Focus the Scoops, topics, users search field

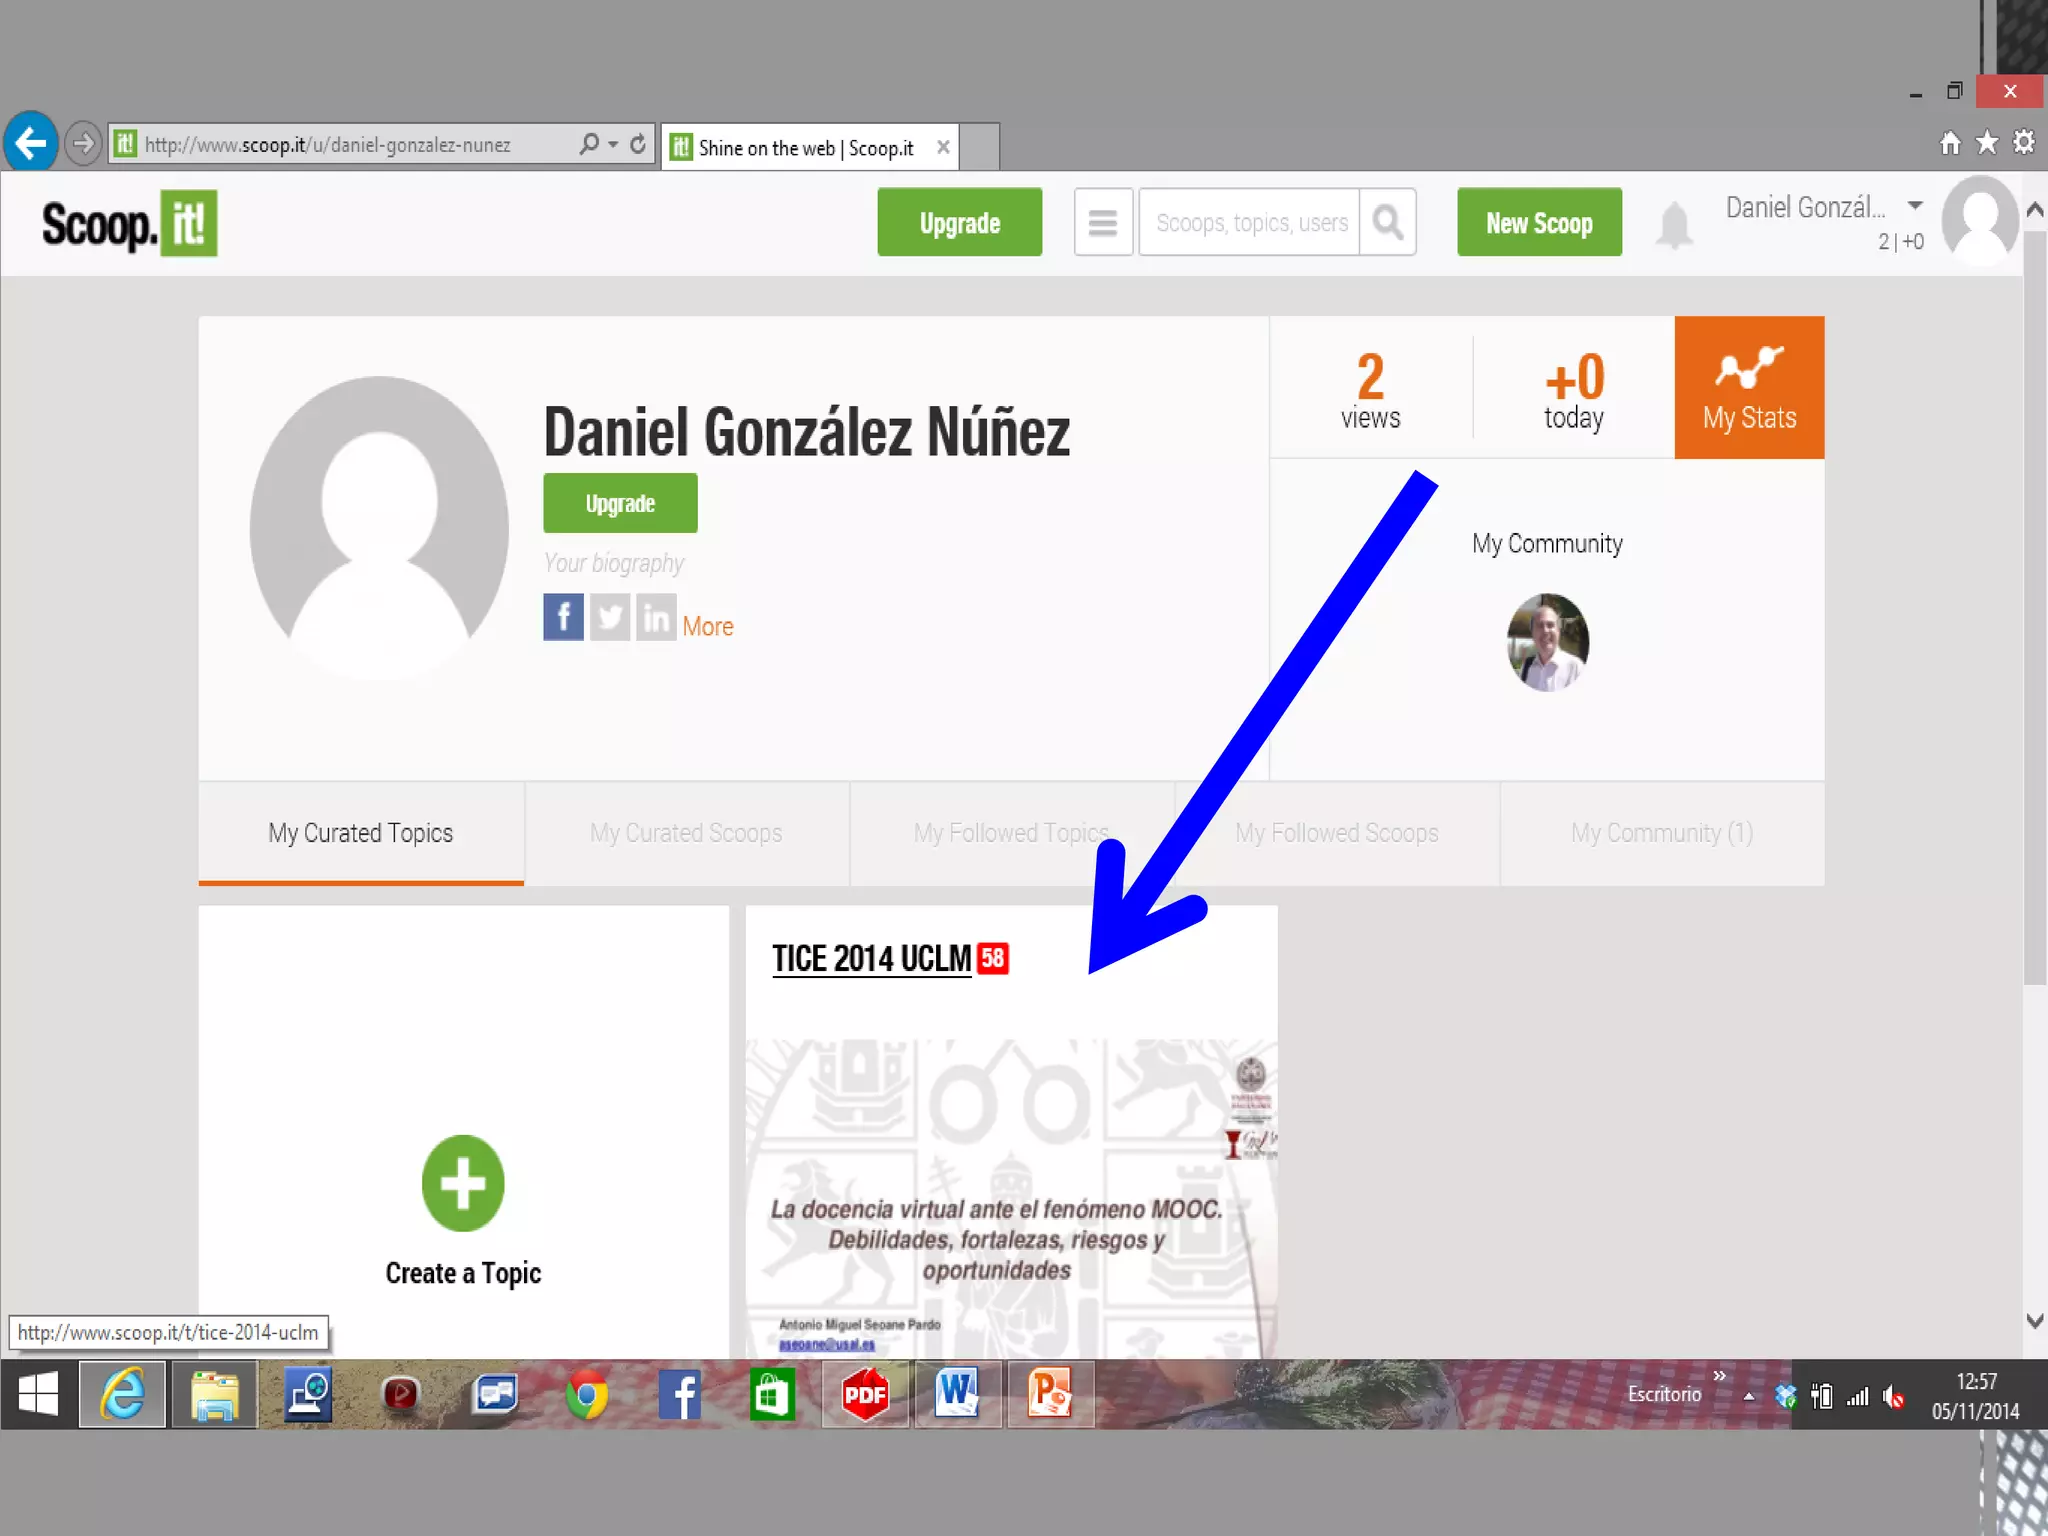[x=1249, y=222]
